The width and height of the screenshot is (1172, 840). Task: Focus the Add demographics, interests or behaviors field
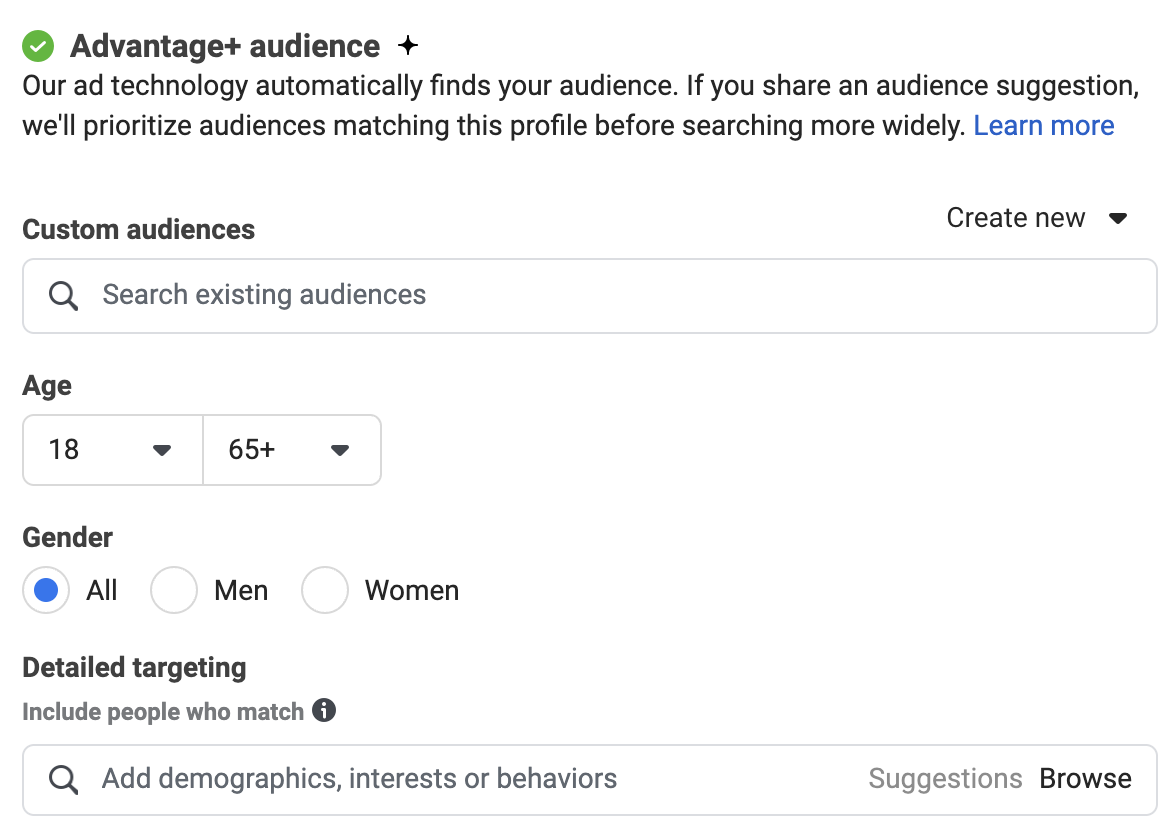coord(590,779)
